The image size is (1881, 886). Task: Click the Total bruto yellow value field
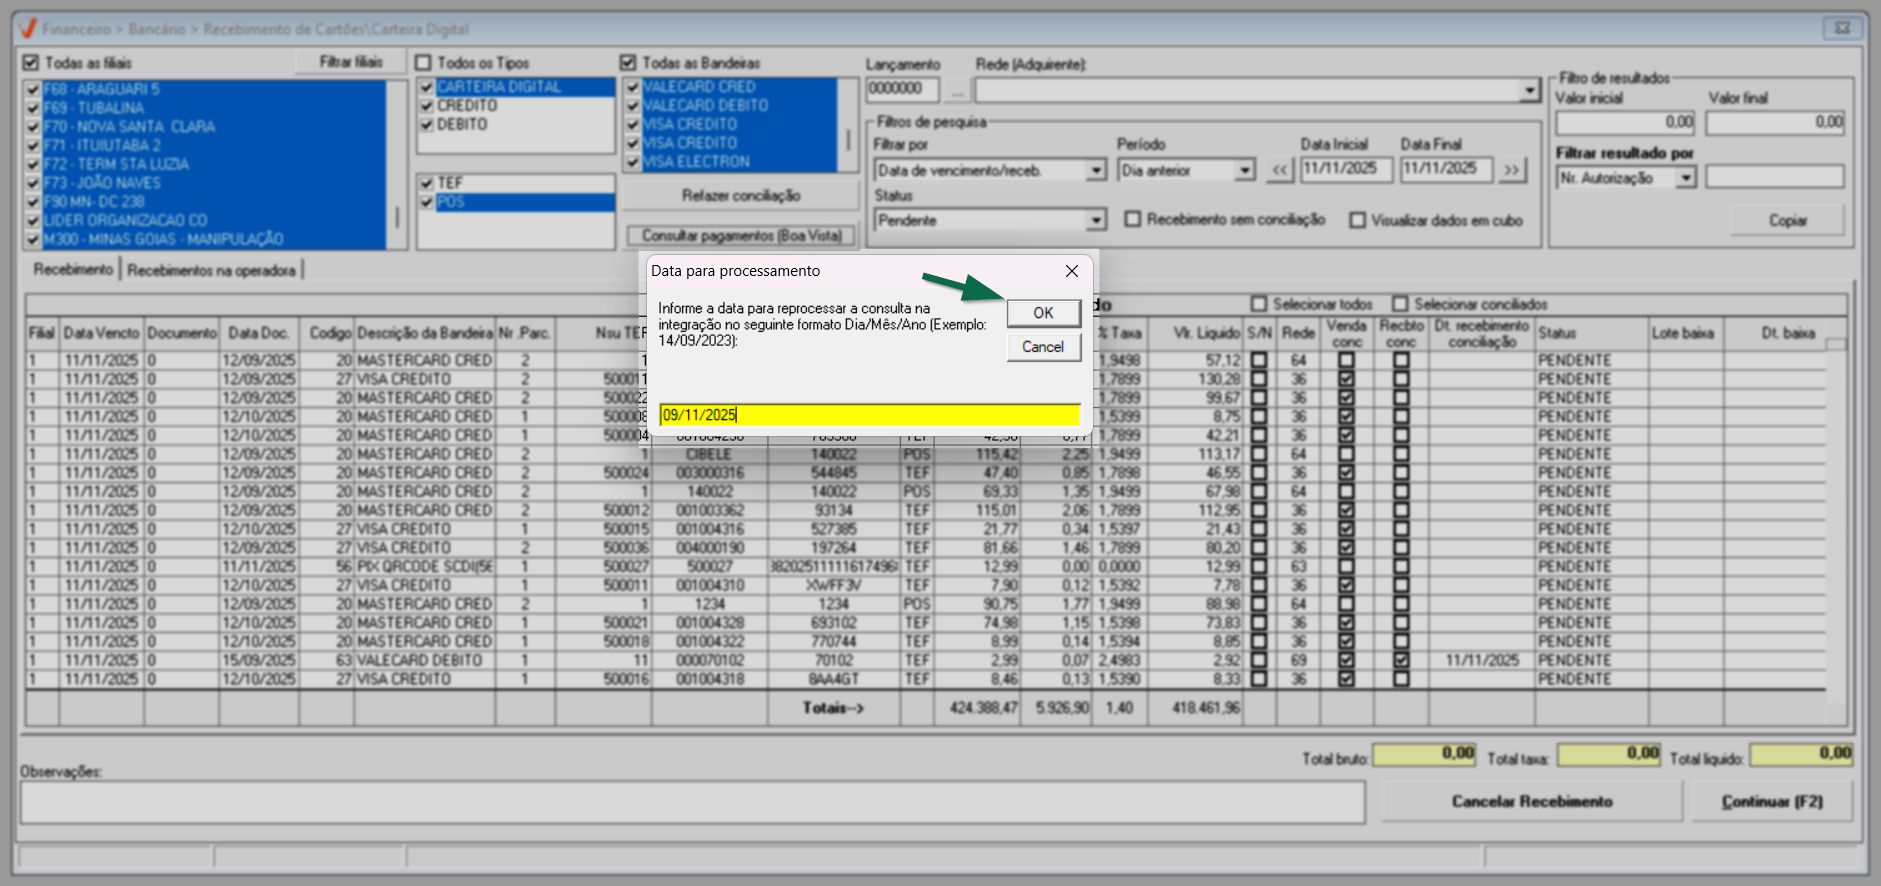tap(1424, 754)
